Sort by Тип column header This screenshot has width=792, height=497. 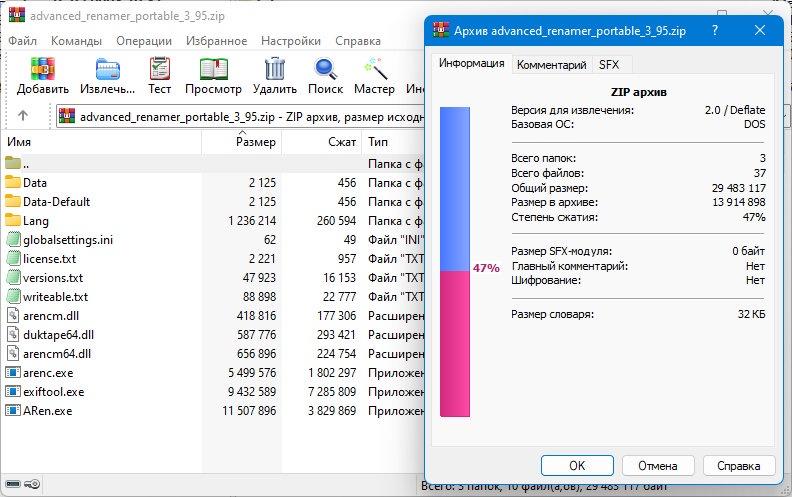click(394, 142)
